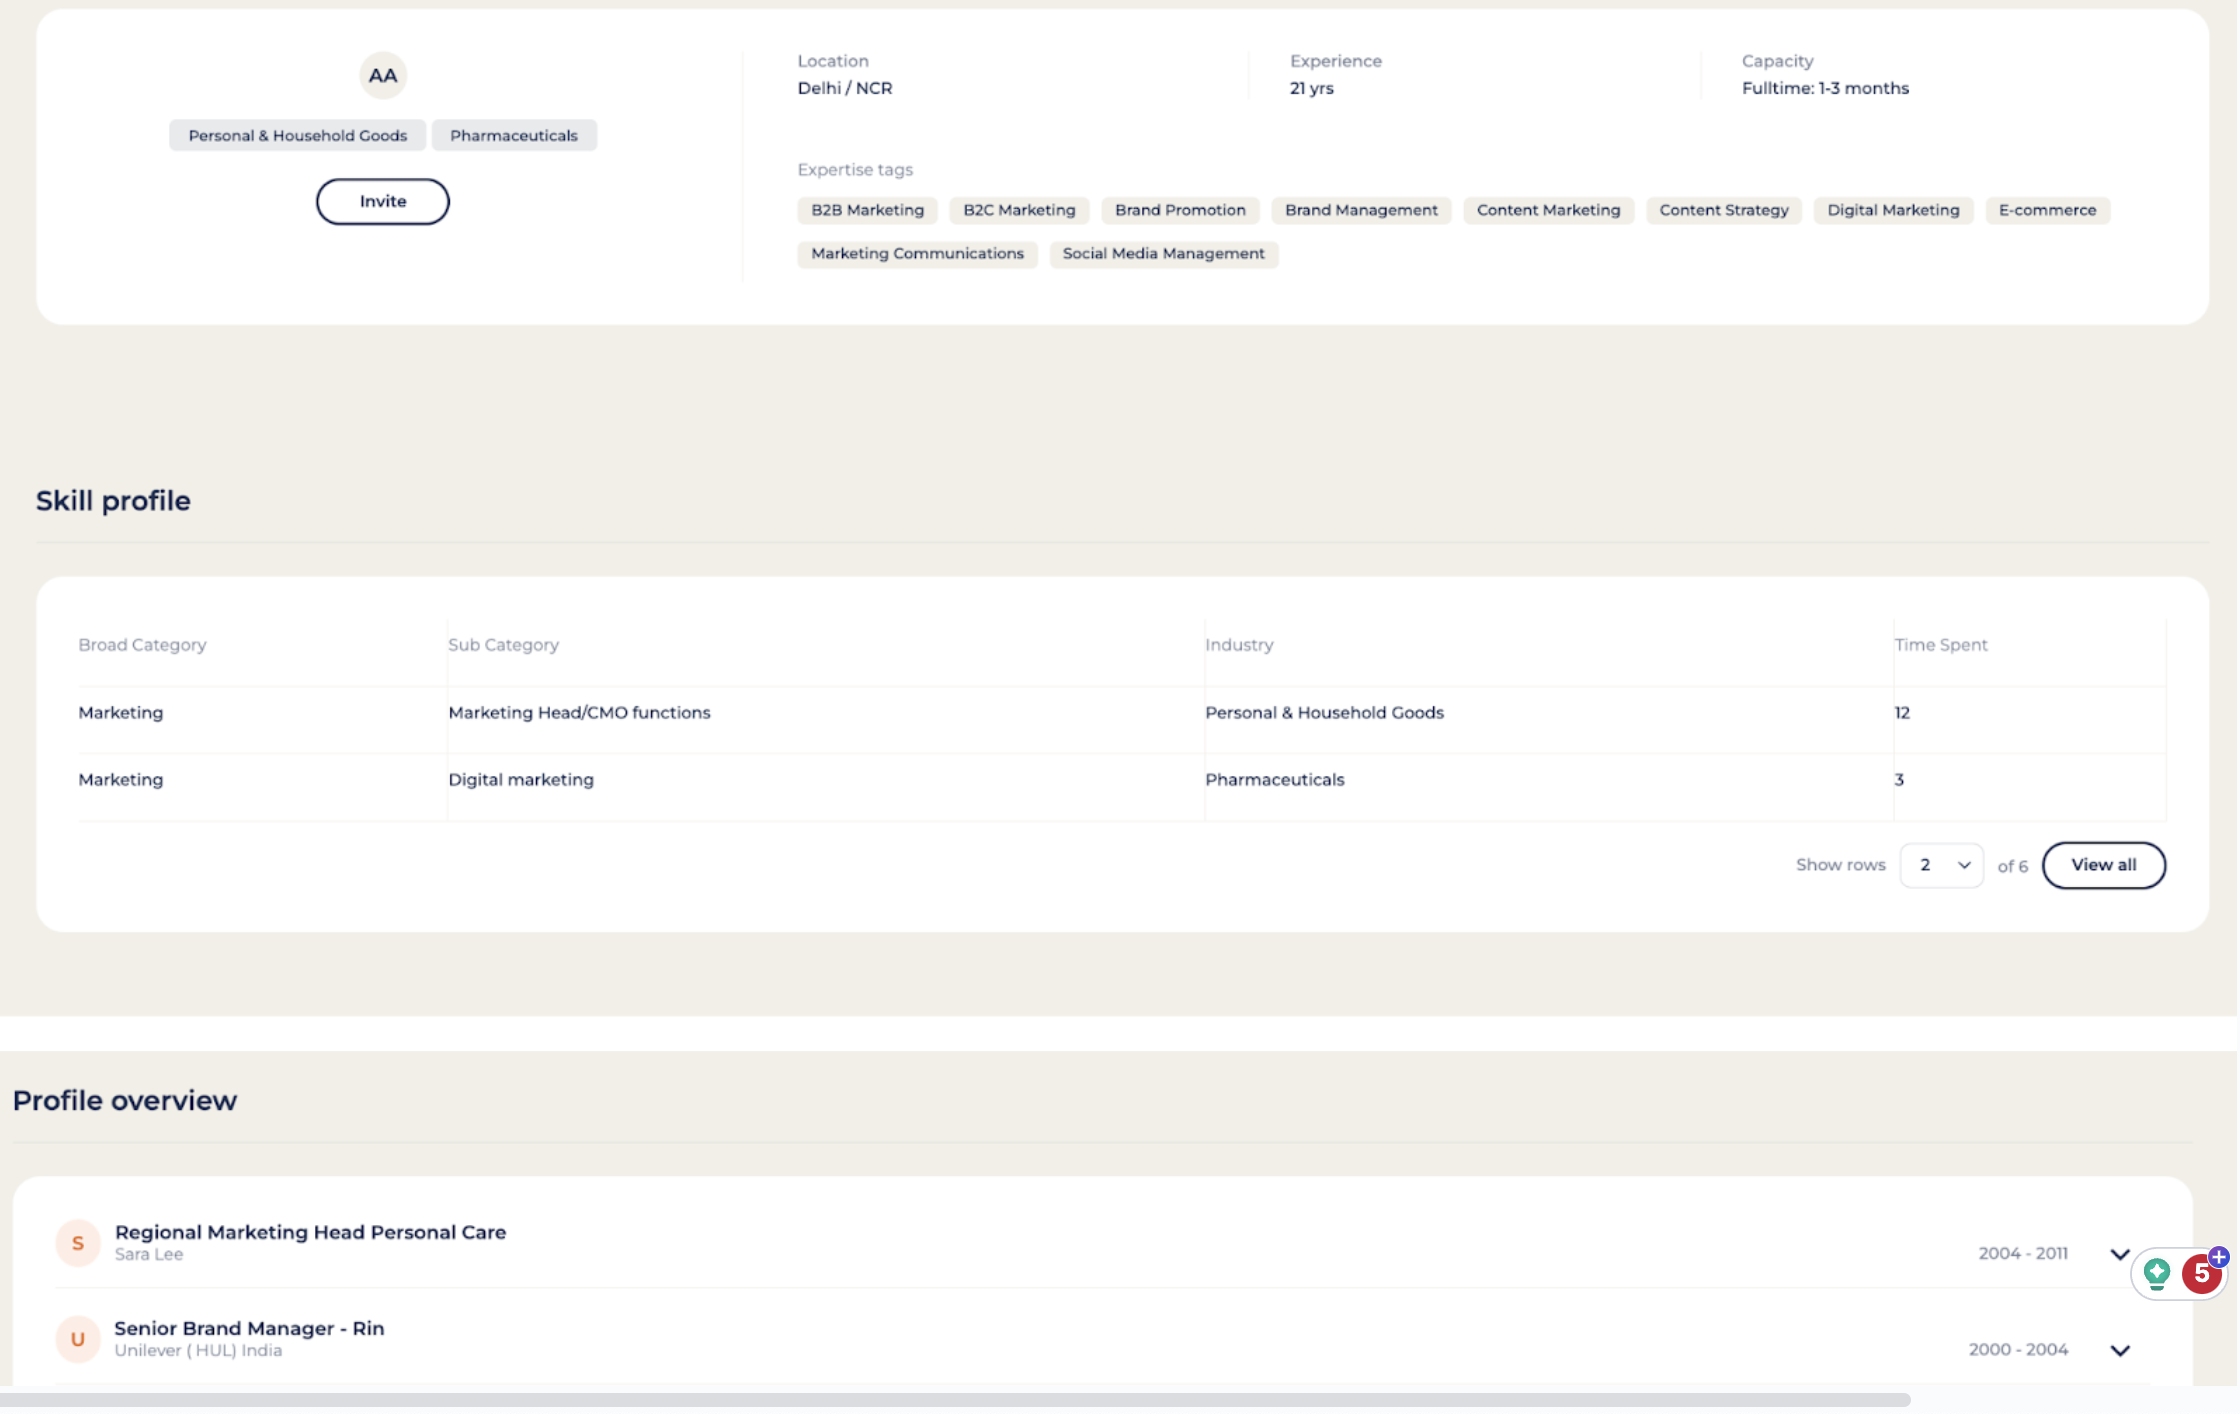Open the Show rows dropdown selector
Screen dimensions: 2240x1414
[x=1940, y=865]
